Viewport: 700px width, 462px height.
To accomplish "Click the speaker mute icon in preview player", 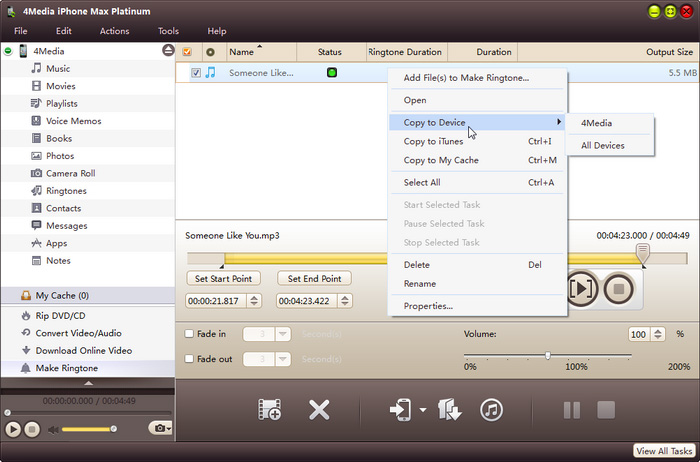I will coord(53,429).
